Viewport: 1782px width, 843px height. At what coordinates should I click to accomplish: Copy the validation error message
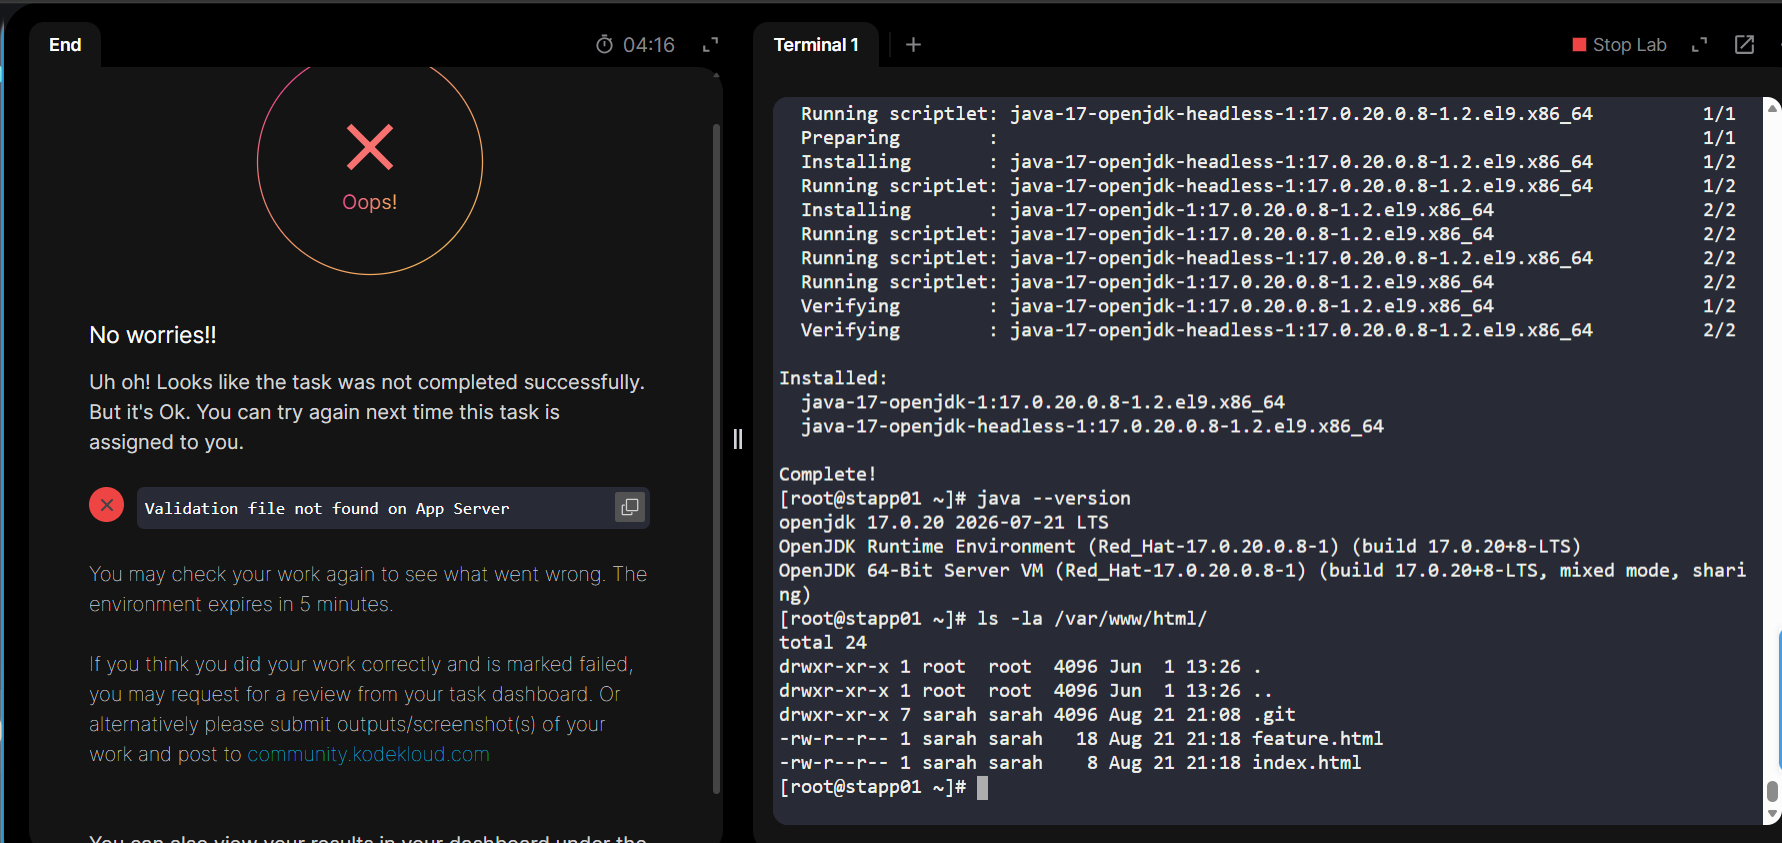(629, 507)
